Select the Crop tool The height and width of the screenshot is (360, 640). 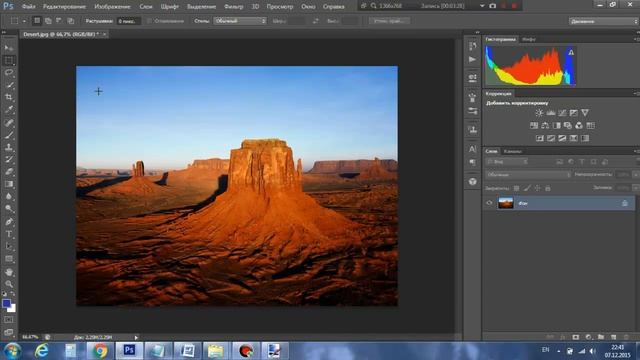click(9, 98)
